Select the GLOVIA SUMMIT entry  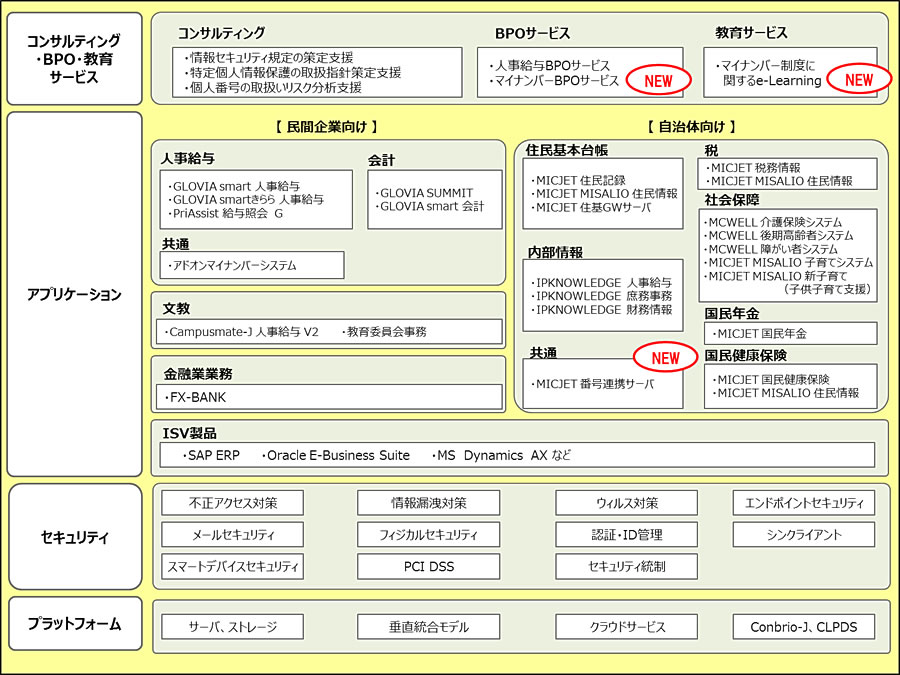425,193
